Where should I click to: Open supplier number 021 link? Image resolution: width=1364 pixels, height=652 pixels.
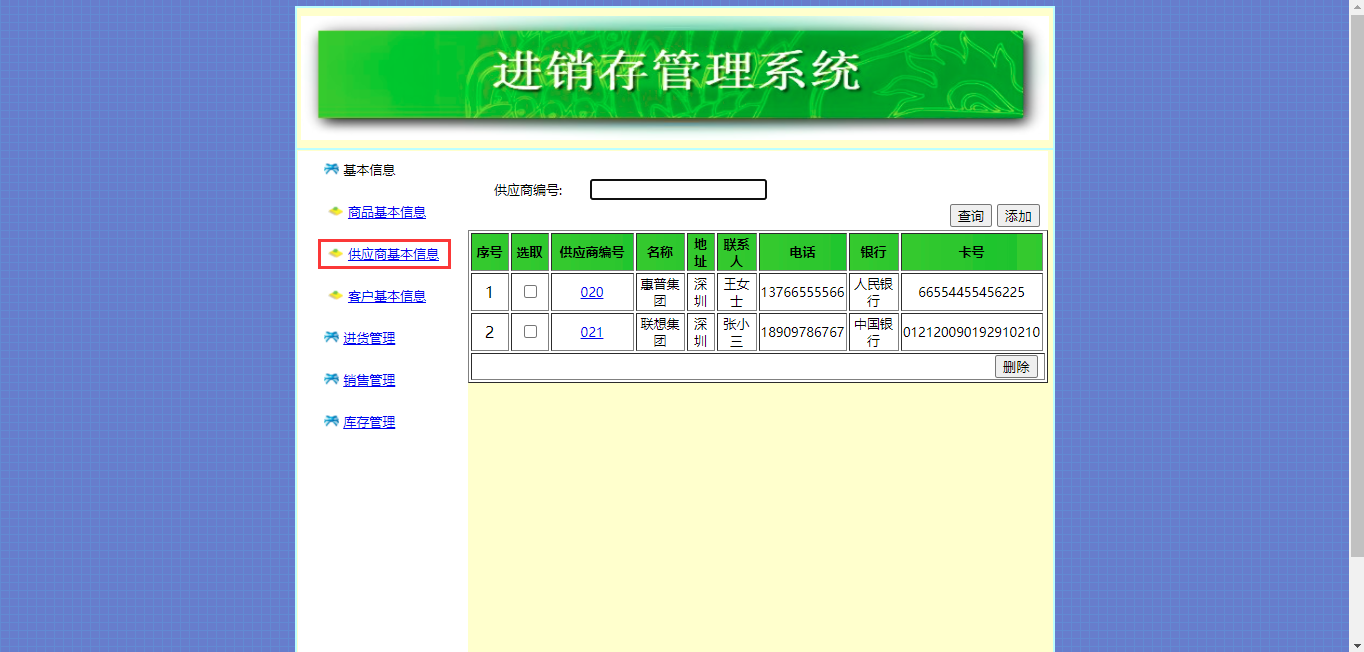coord(592,332)
